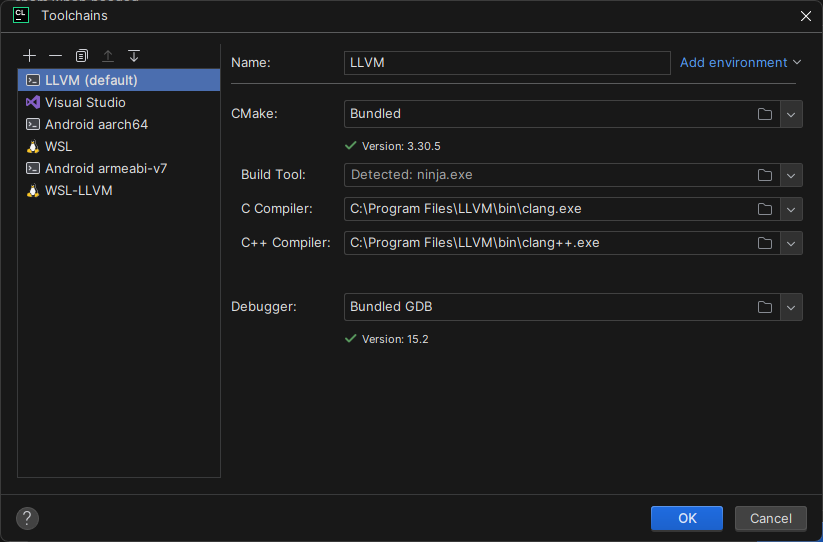Click the WSL-LLVM penguin icon

[x=33, y=190]
